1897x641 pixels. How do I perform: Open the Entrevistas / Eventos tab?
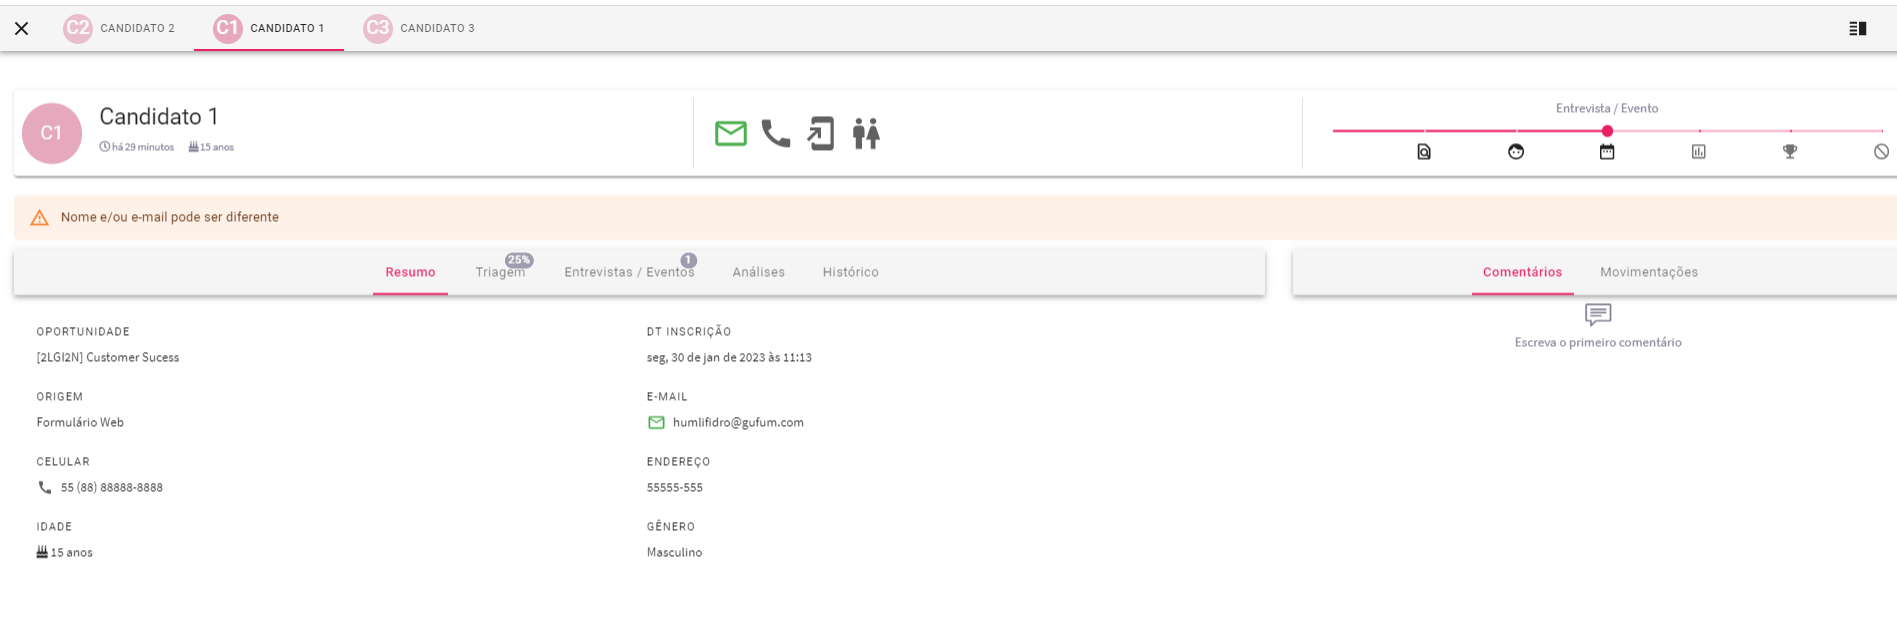629,272
